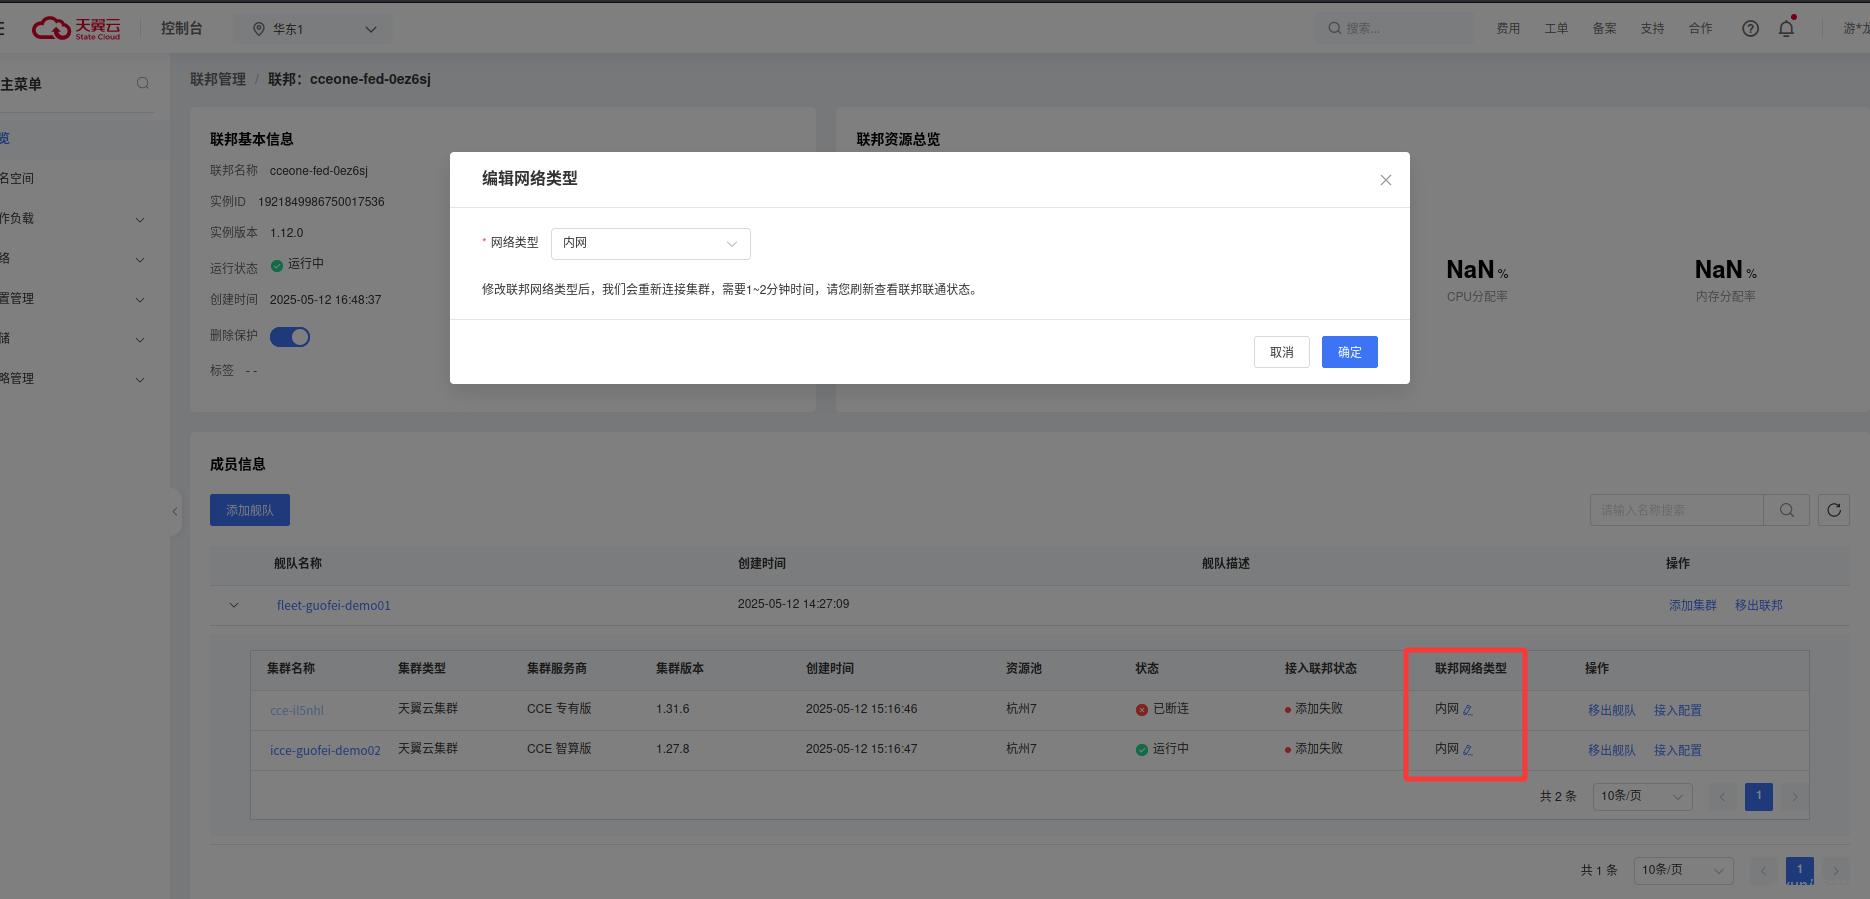Click the fleet name search input field
This screenshot has height=899, width=1870.
1676,510
